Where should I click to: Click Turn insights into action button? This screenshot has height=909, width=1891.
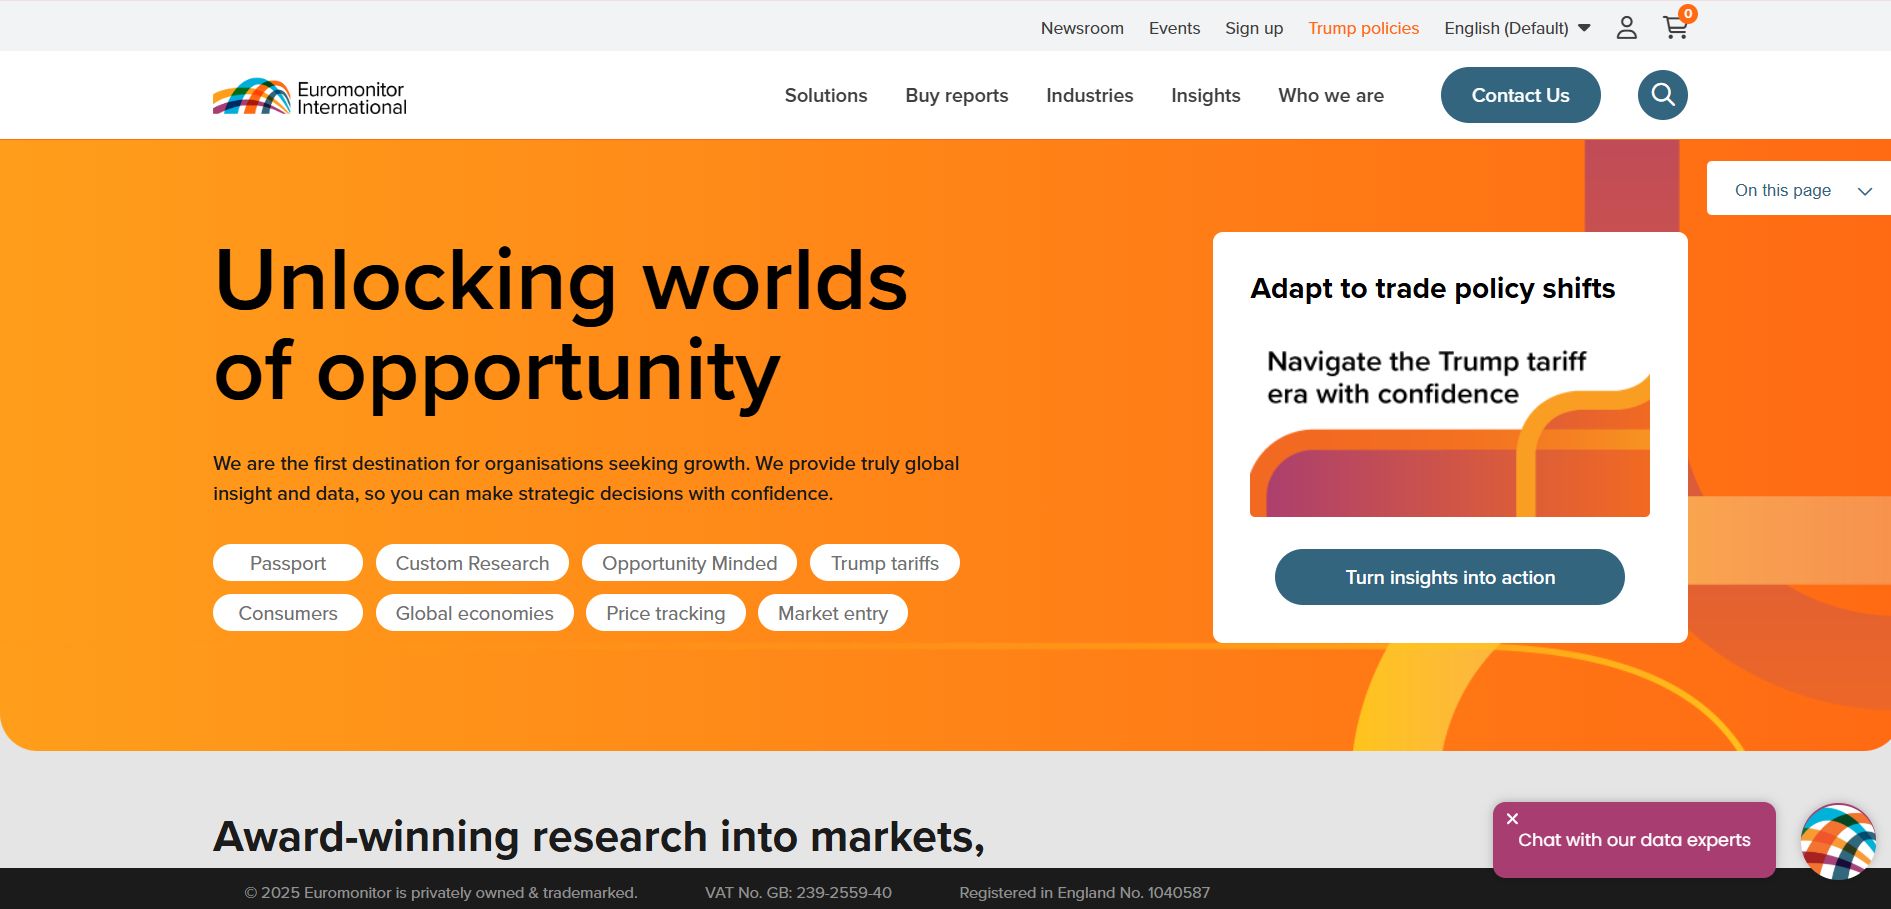tap(1449, 577)
